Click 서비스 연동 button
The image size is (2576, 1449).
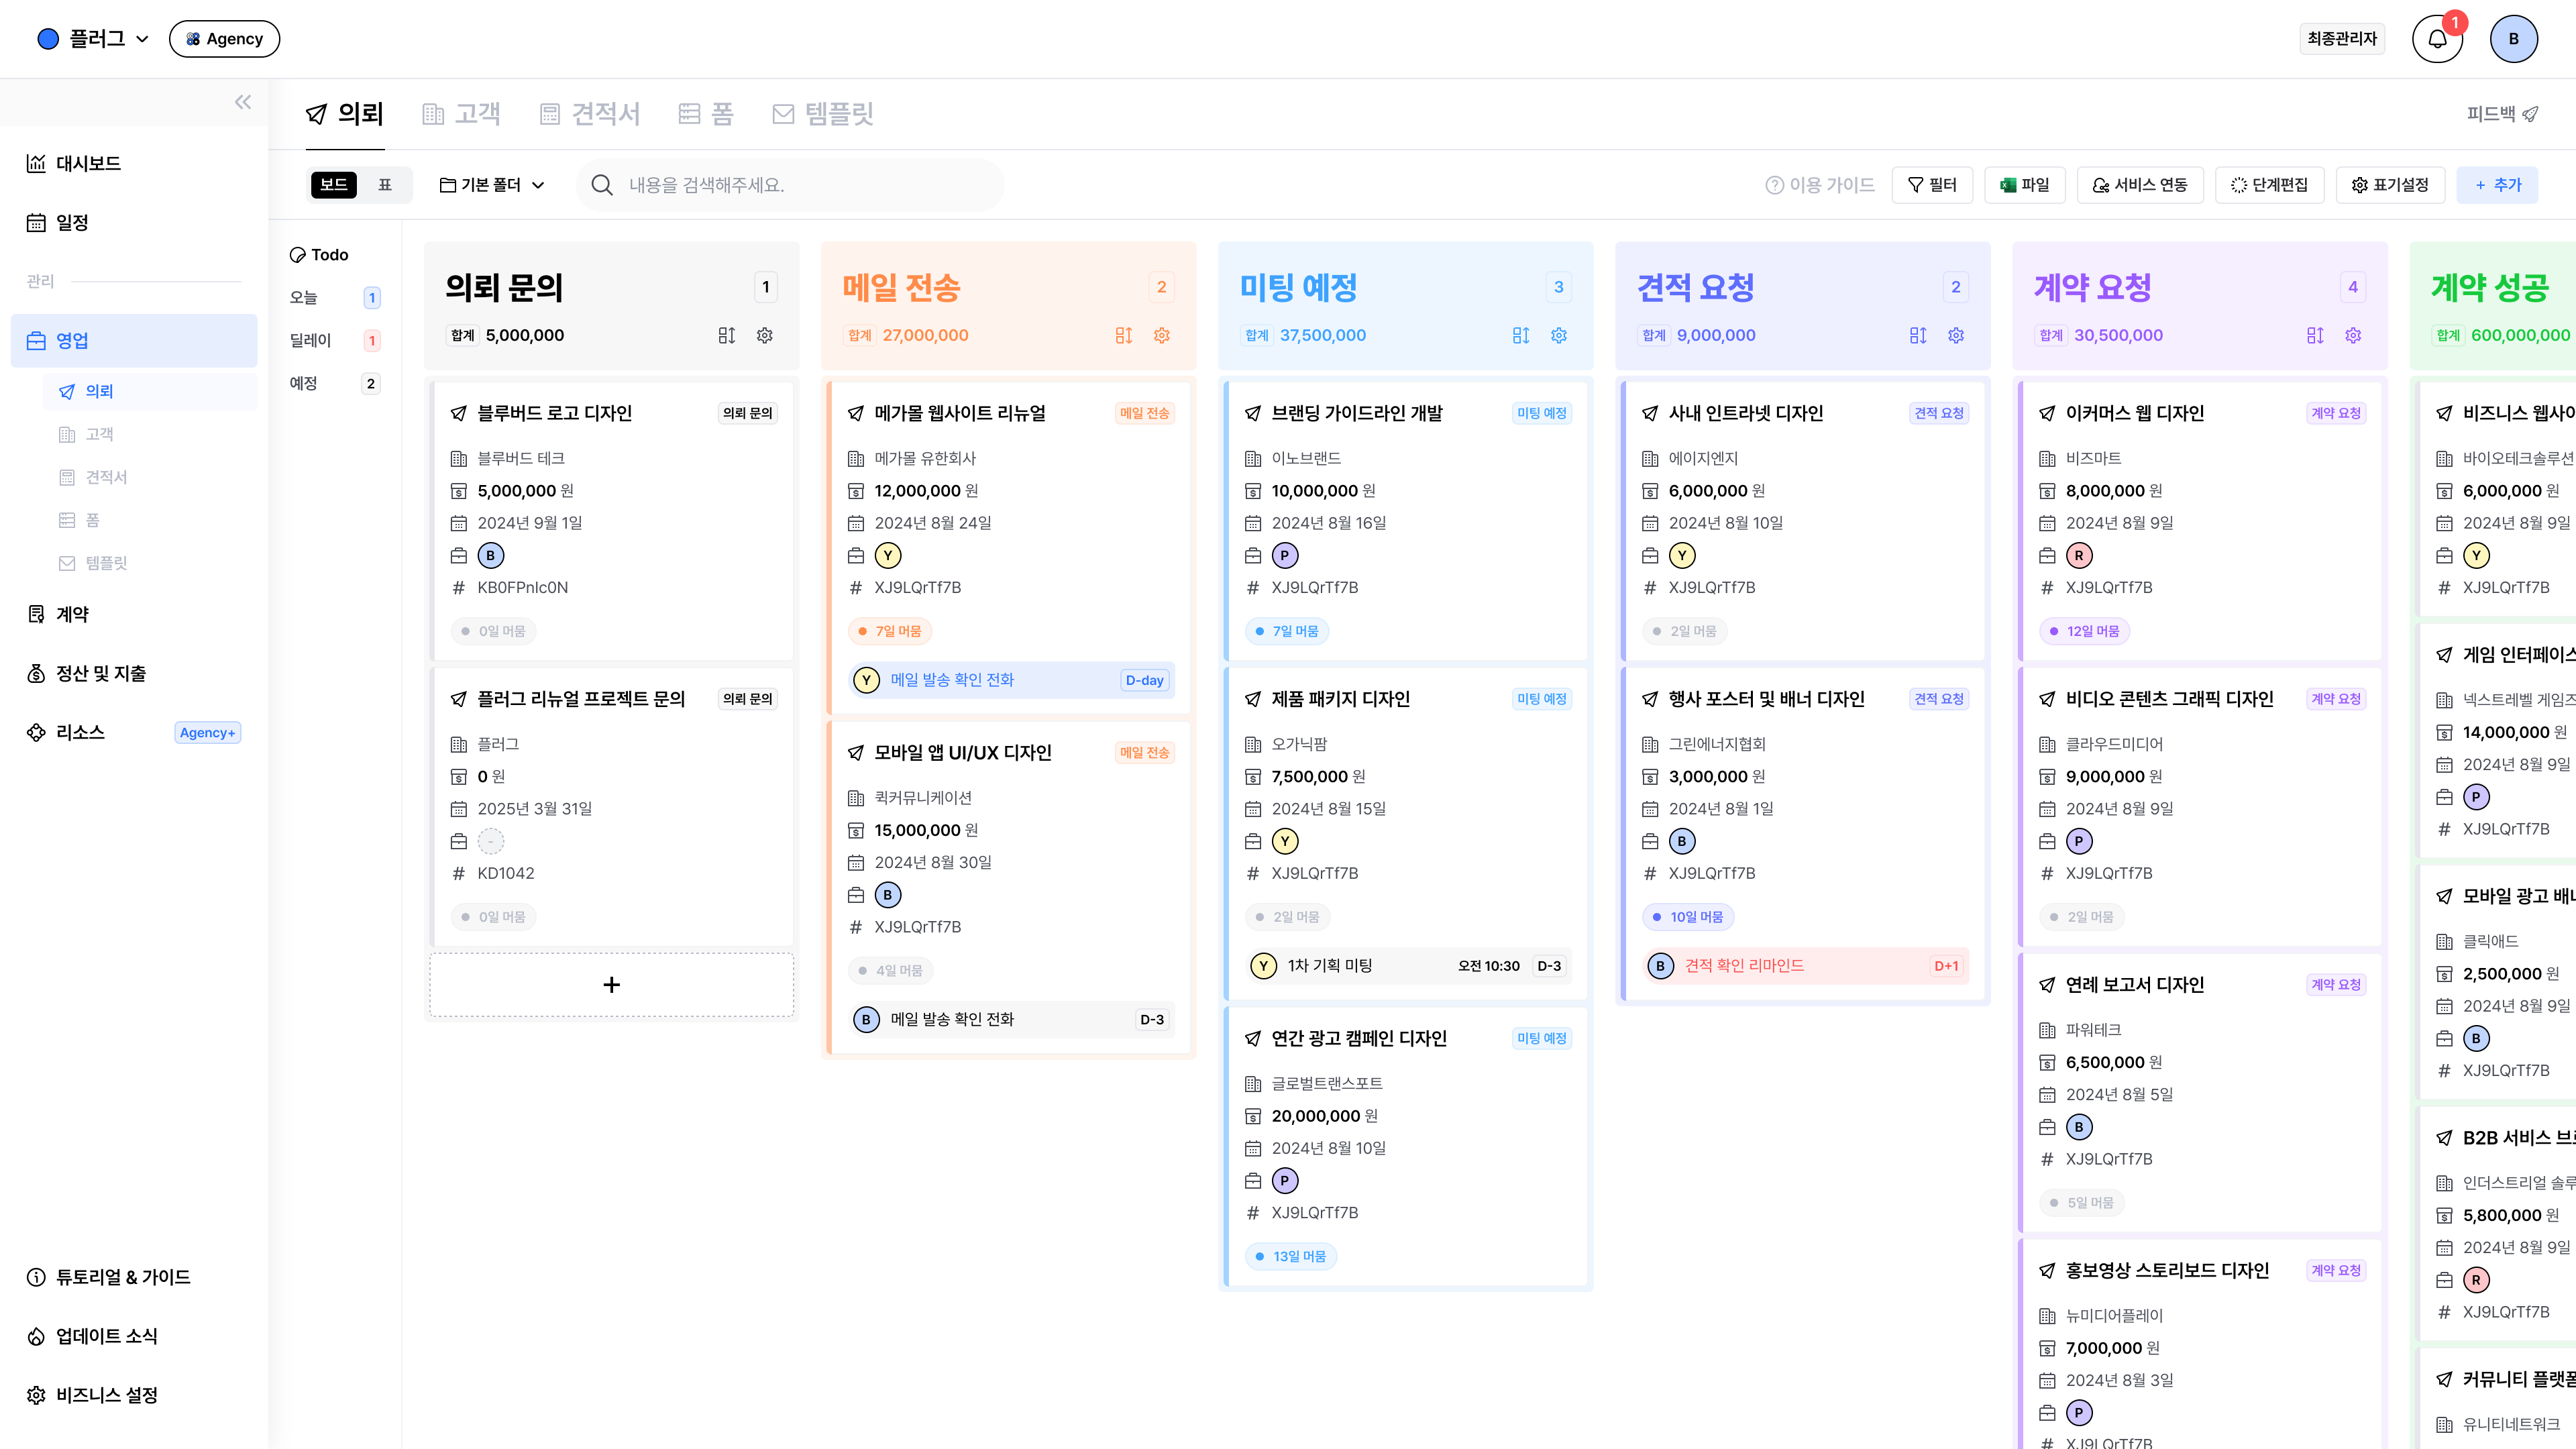click(2140, 185)
